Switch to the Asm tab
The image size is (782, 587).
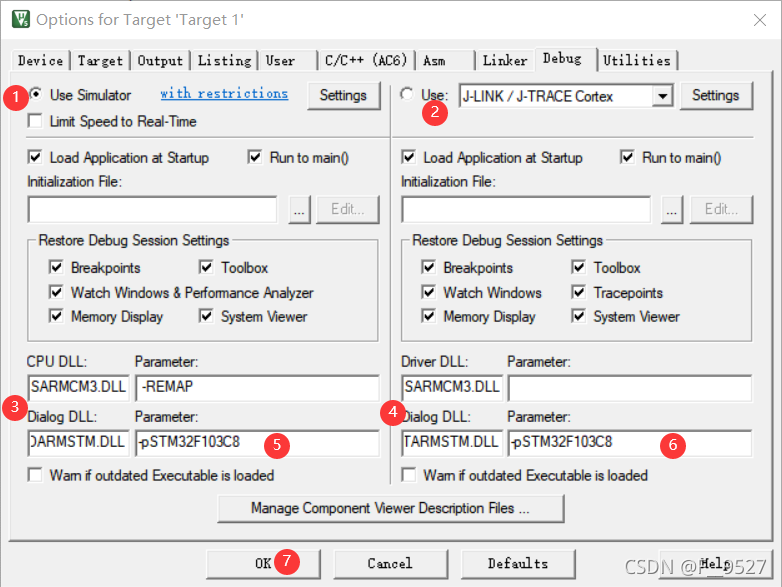tap(445, 61)
